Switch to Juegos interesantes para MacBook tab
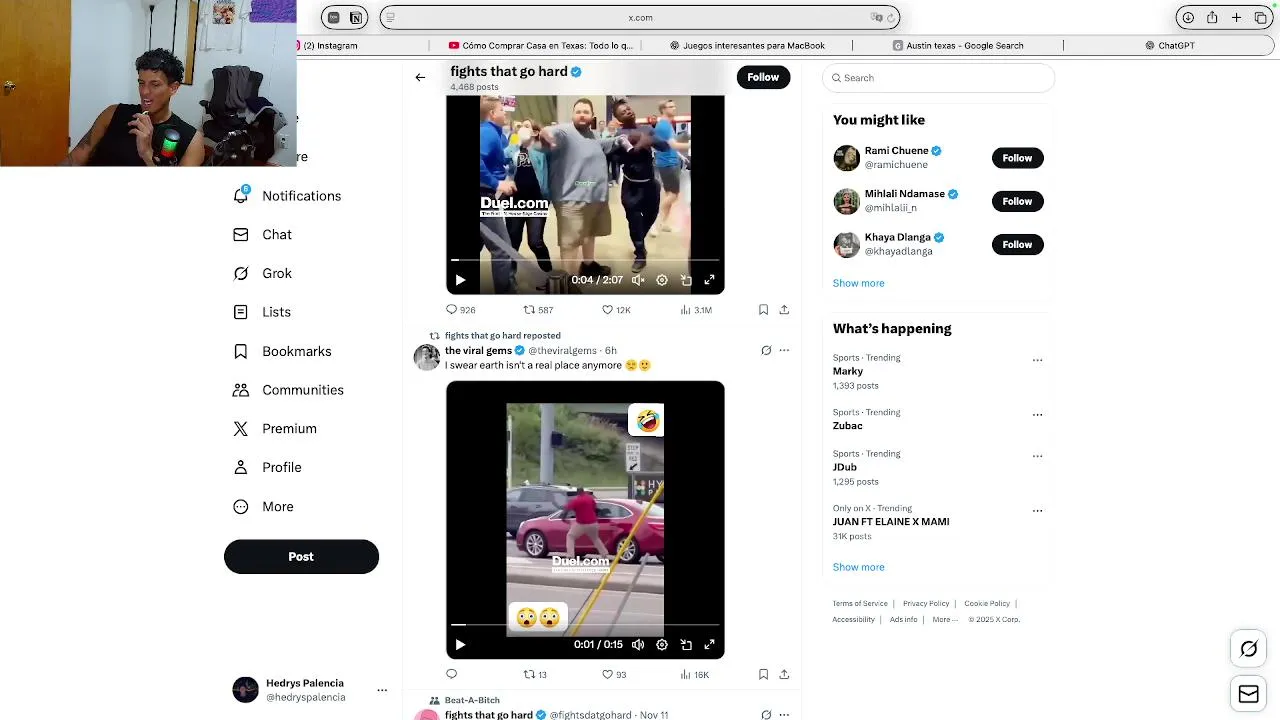1280x720 pixels. [747, 45]
